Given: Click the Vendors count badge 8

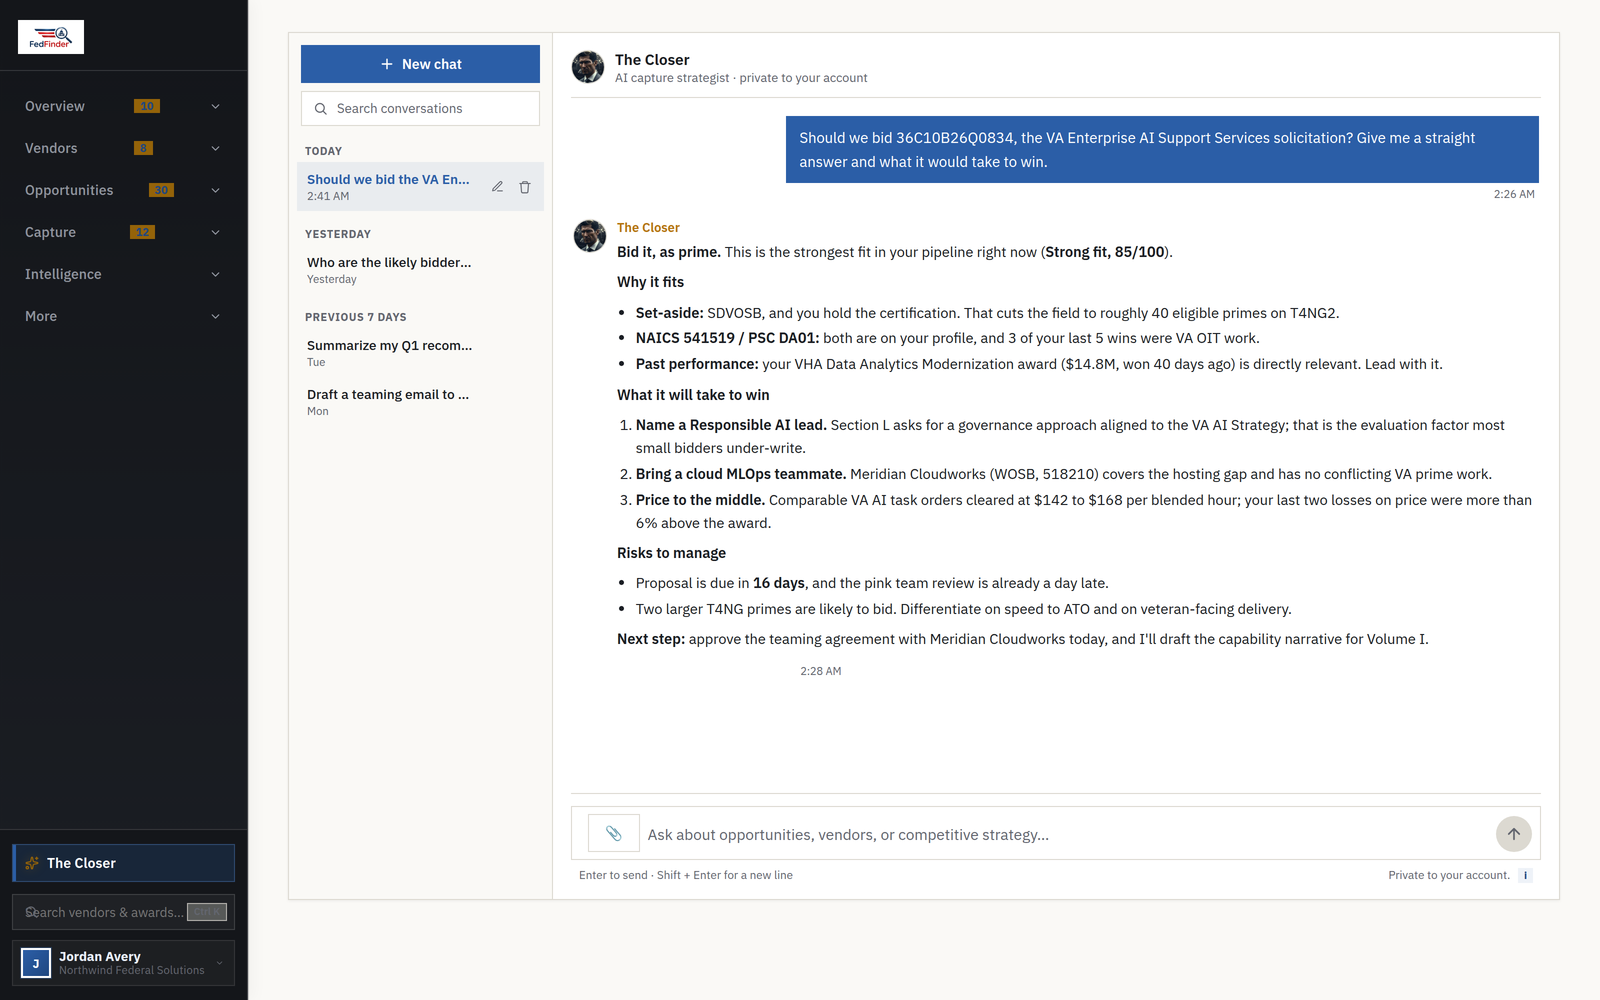Looking at the screenshot, I should click(x=143, y=148).
